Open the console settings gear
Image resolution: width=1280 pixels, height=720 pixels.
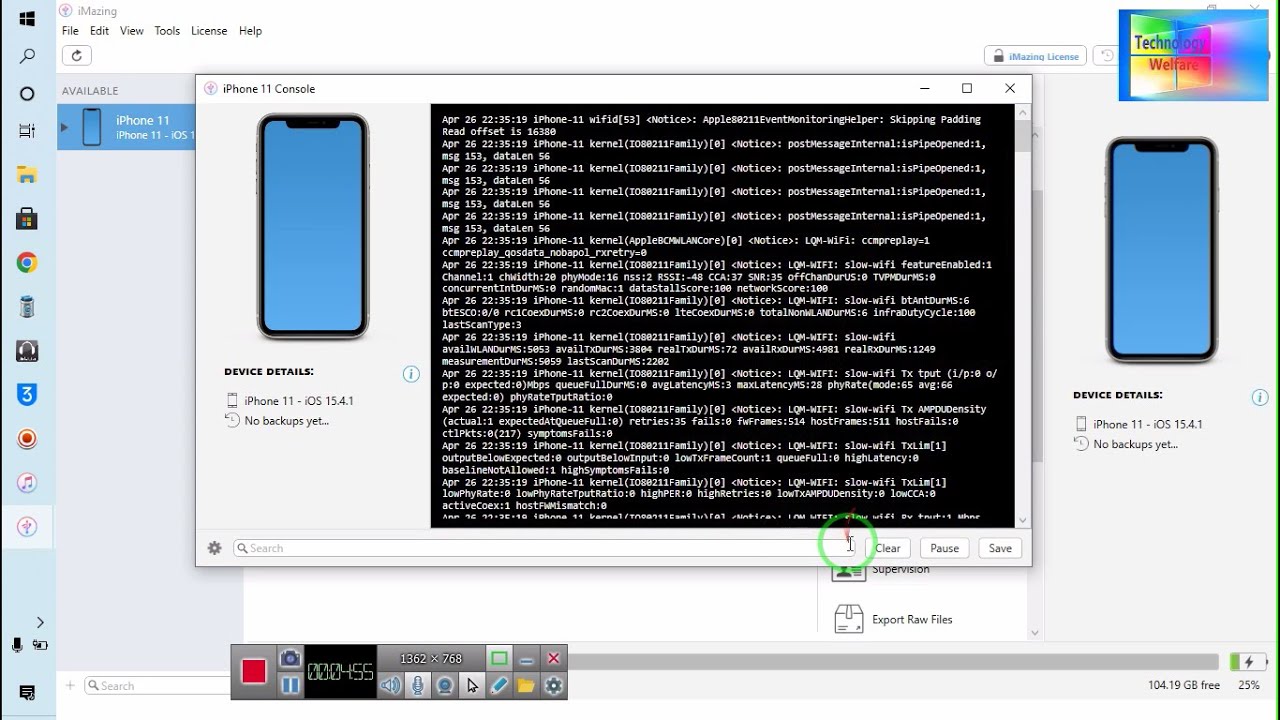click(214, 548)
